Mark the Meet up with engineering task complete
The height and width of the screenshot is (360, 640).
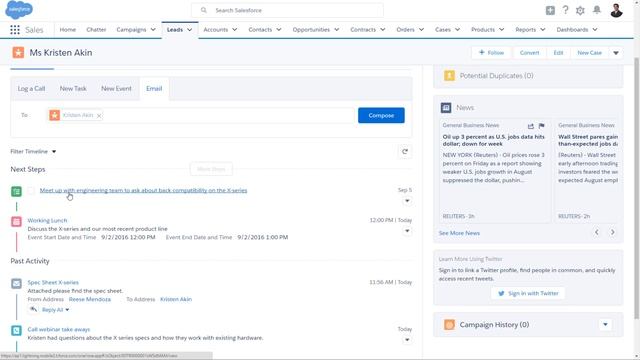click(x=31, y=191)
